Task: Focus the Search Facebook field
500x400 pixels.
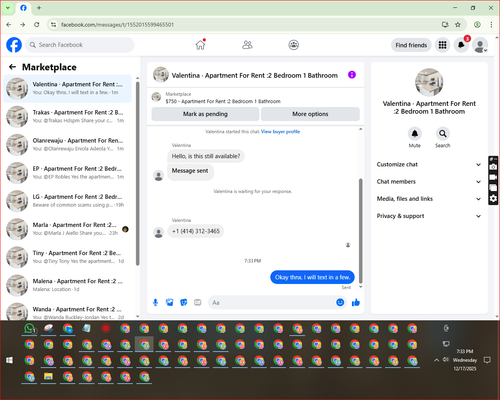Action: point(80,45)
